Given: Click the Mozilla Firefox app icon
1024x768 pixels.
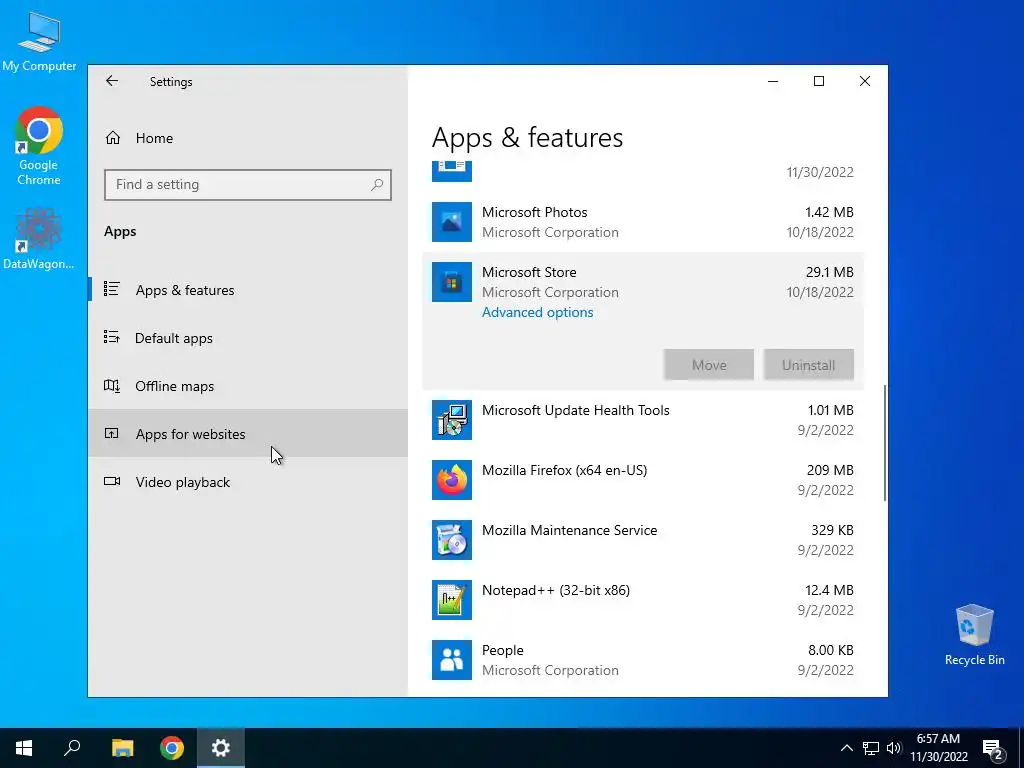Looking at the screenshot, I should click(x=452, y=480).
